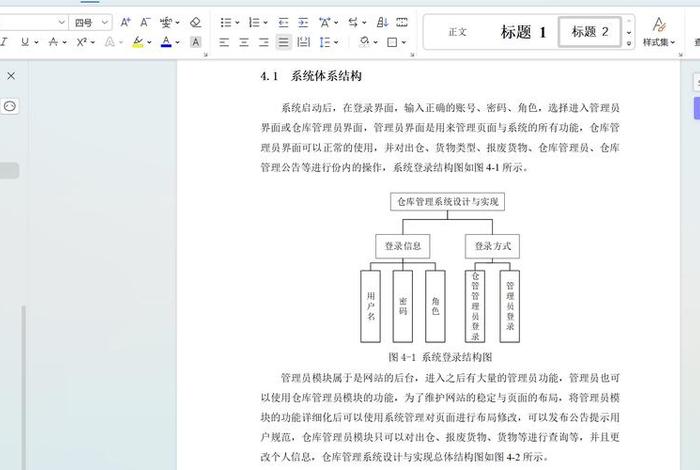Expand the styles gallery fully

(629, 43)
